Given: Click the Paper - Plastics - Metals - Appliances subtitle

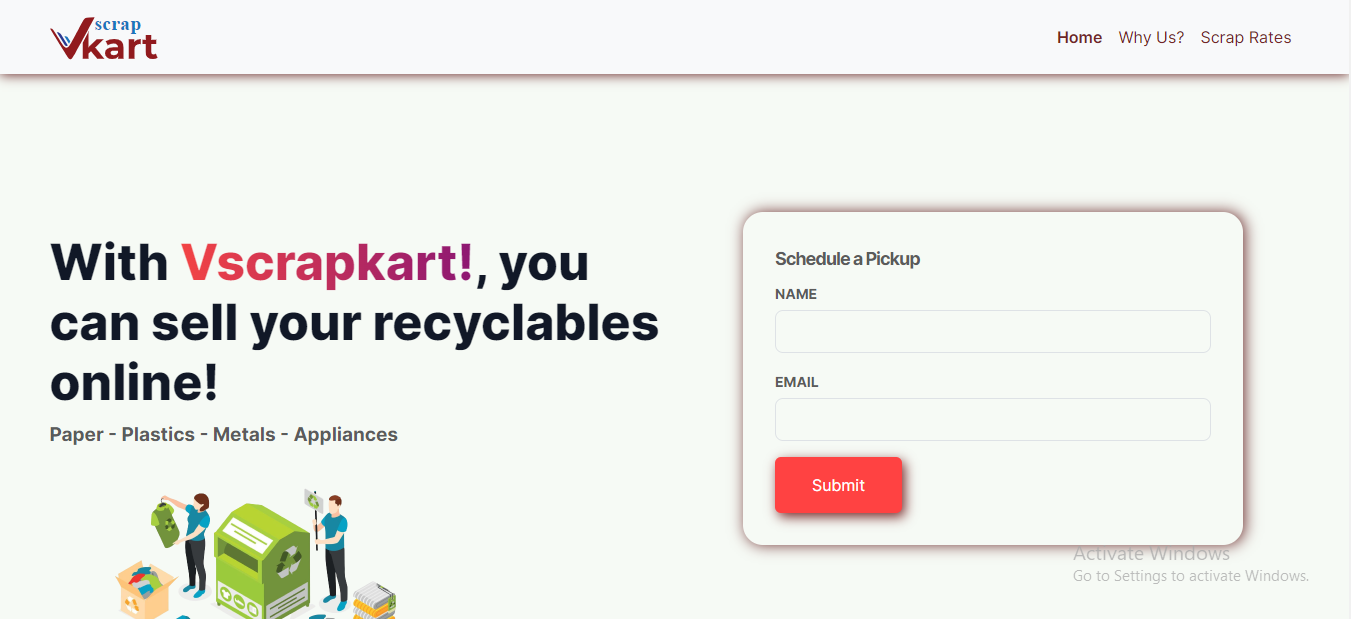Looking at the screenshot, I should 224,434.
